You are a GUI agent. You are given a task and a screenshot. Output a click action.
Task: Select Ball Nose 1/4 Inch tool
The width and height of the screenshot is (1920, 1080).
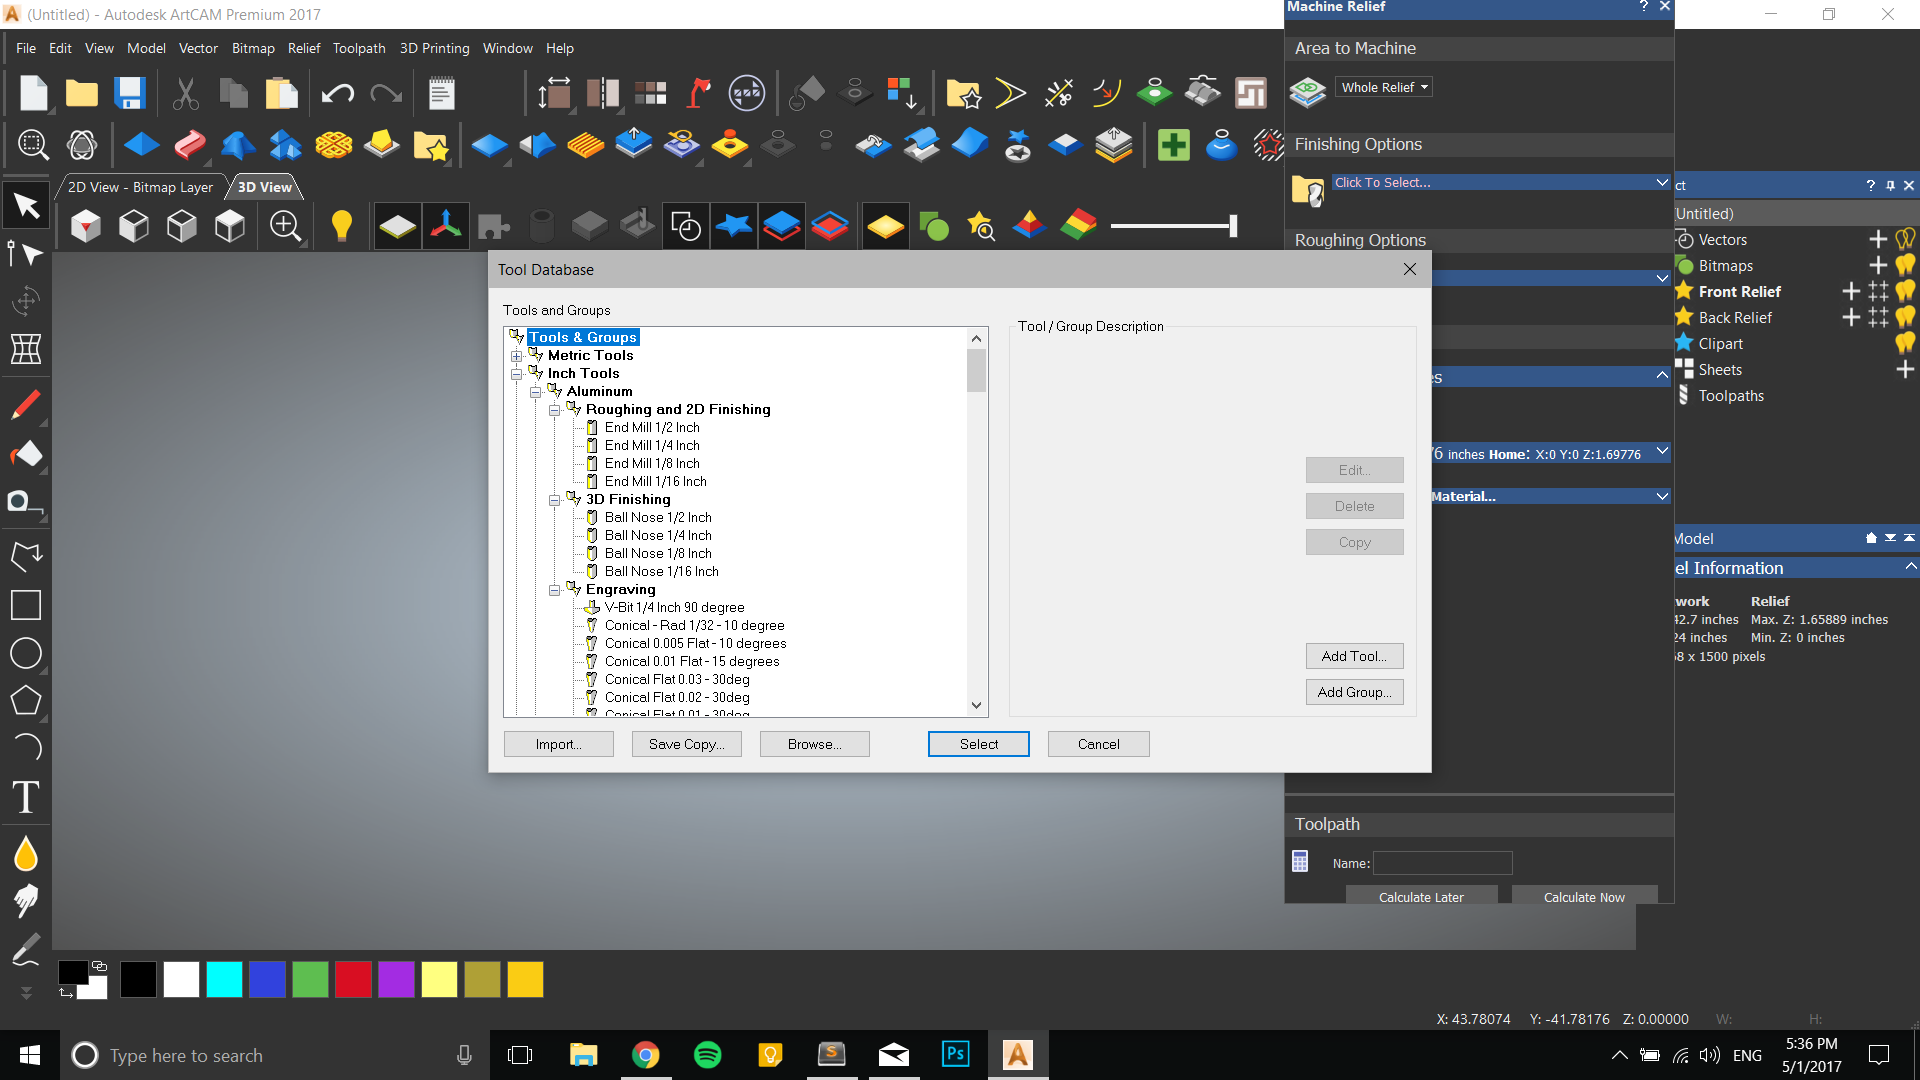658,536
